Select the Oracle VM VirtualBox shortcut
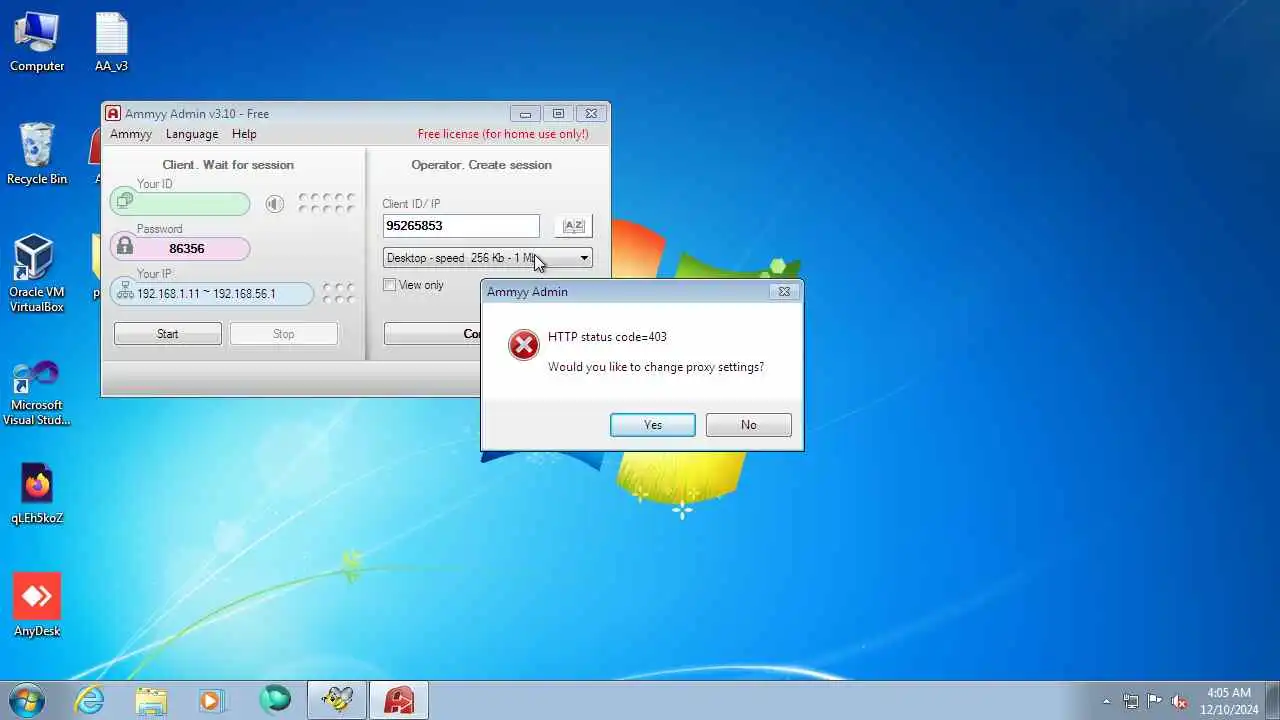 [37, 274]
